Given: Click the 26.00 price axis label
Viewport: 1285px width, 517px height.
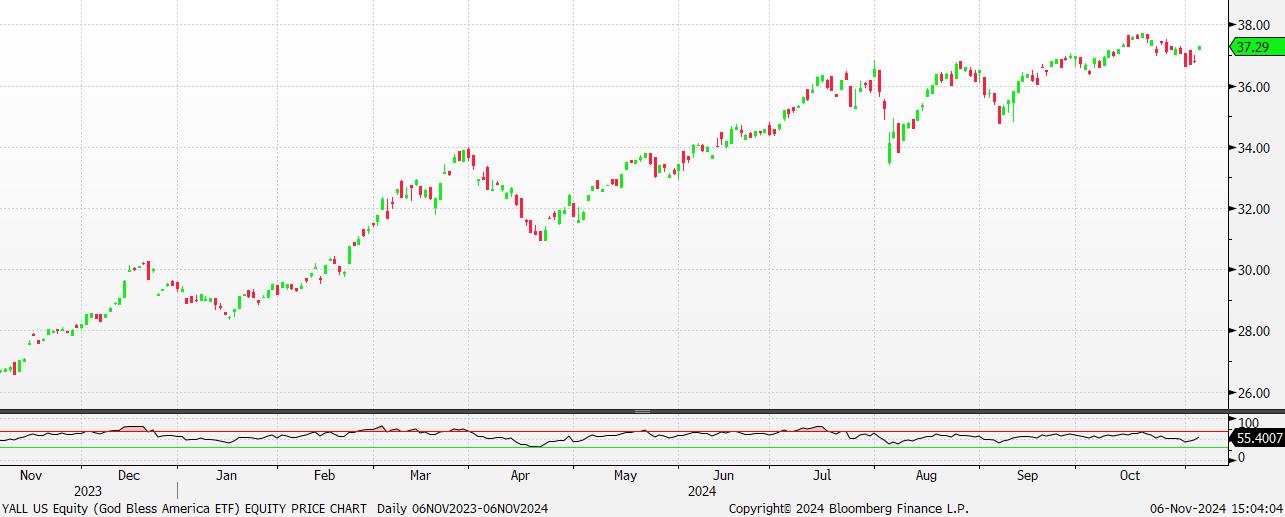Looking at the screenshot, I should (x=1253, y=393).
